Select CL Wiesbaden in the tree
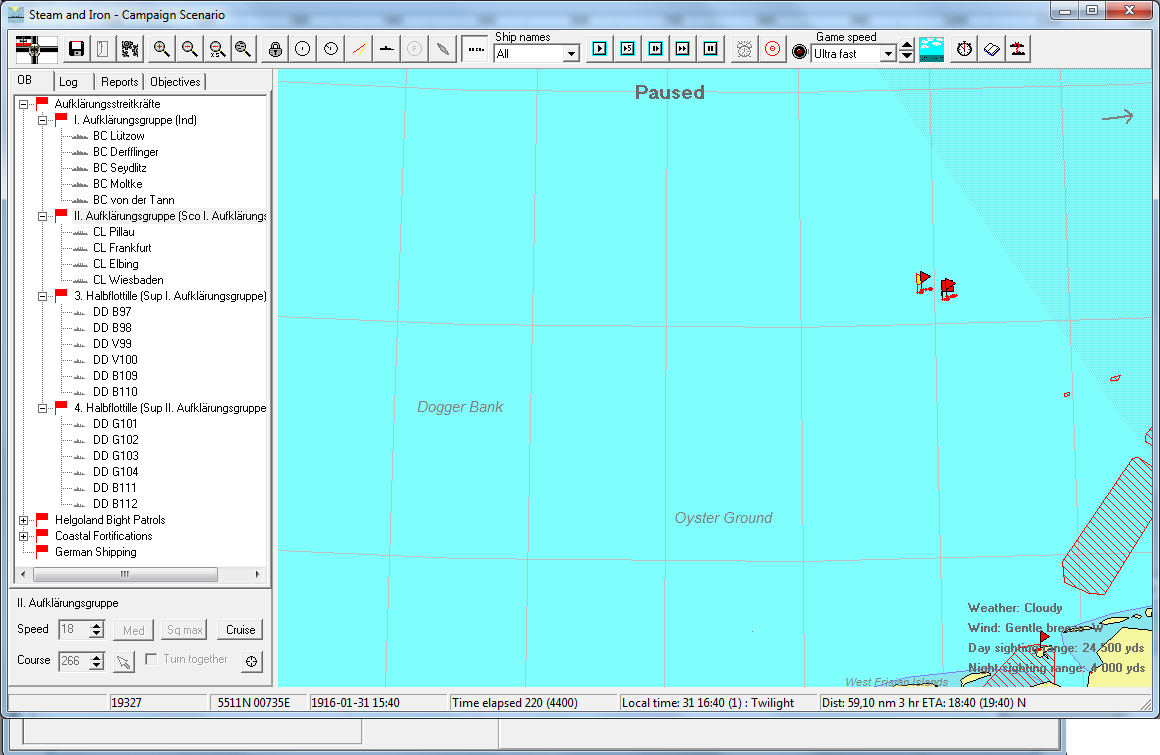This screenshot has height=755, width=1160. click(x=128, y=280)
